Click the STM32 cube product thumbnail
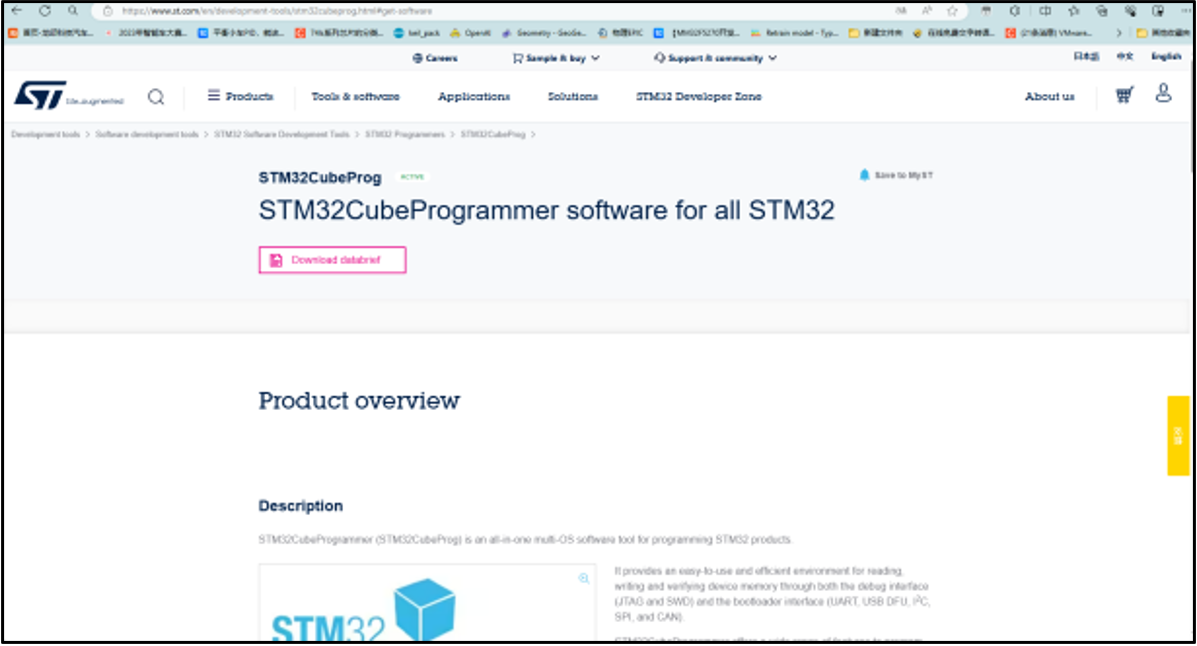 (x=427, y=603)
